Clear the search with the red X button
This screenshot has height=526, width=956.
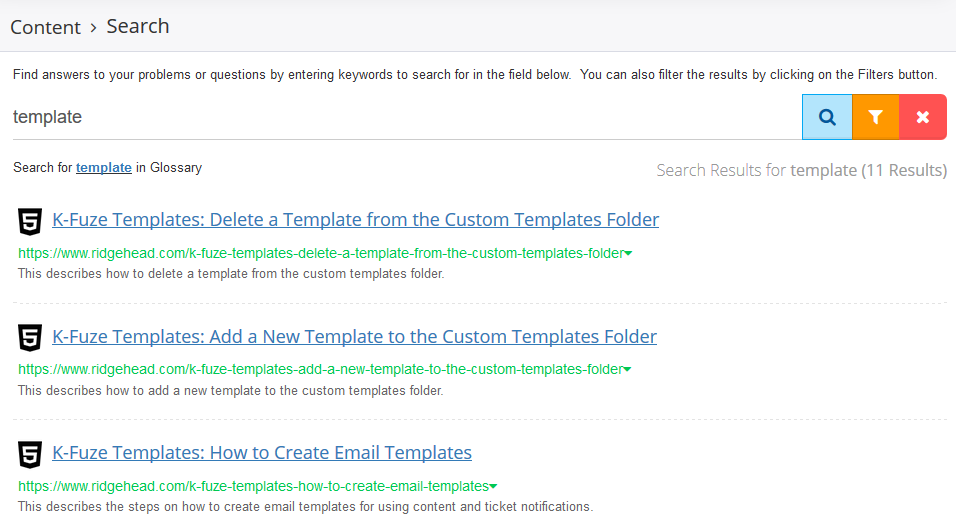coord(923,117)
